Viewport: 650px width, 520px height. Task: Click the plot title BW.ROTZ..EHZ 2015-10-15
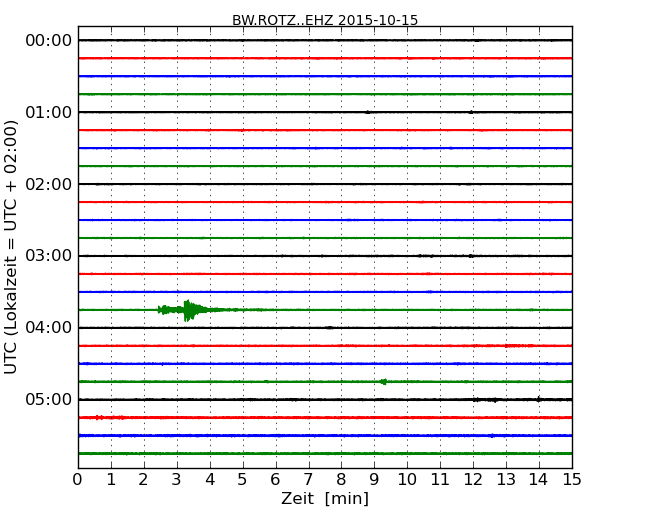point(325,20)
